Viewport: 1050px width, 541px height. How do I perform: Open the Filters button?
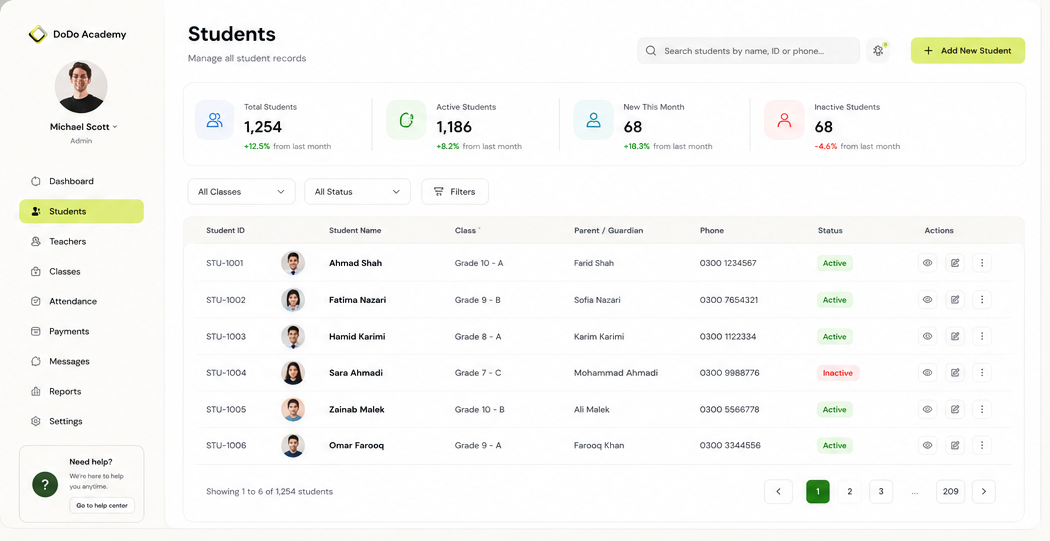tap(455, 191)
